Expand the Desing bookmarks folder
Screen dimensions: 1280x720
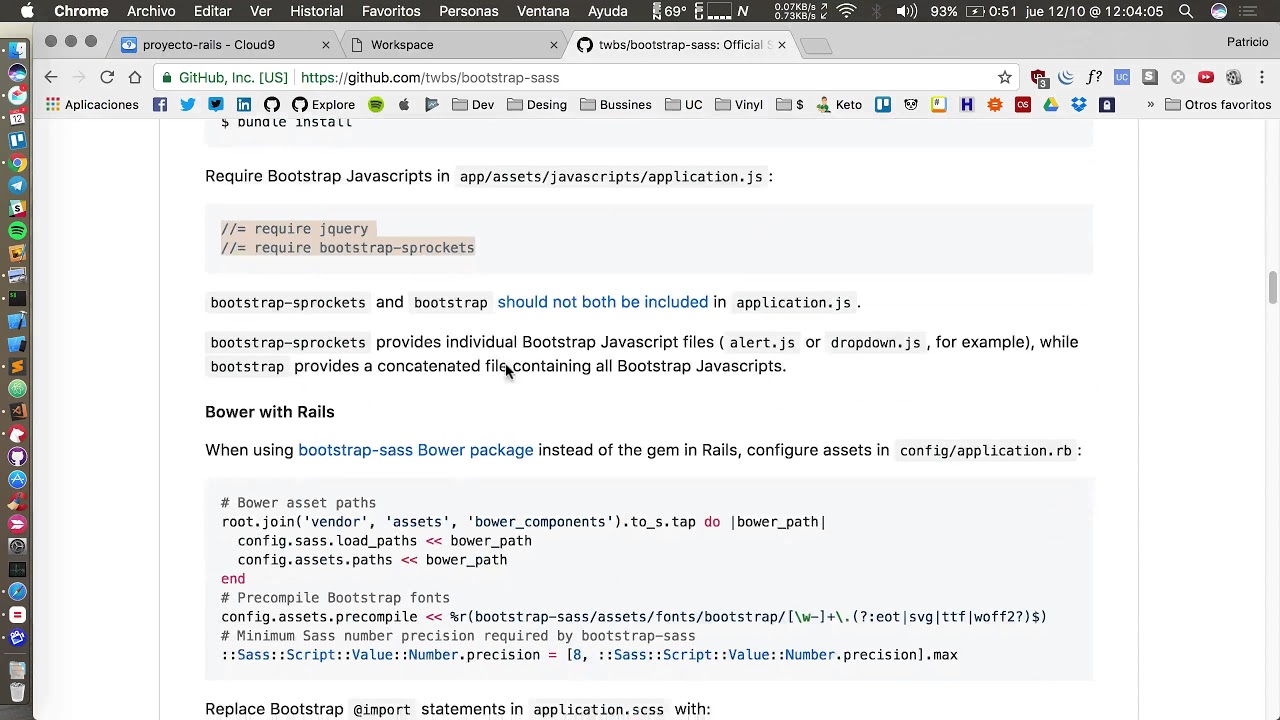coord(537,105)
